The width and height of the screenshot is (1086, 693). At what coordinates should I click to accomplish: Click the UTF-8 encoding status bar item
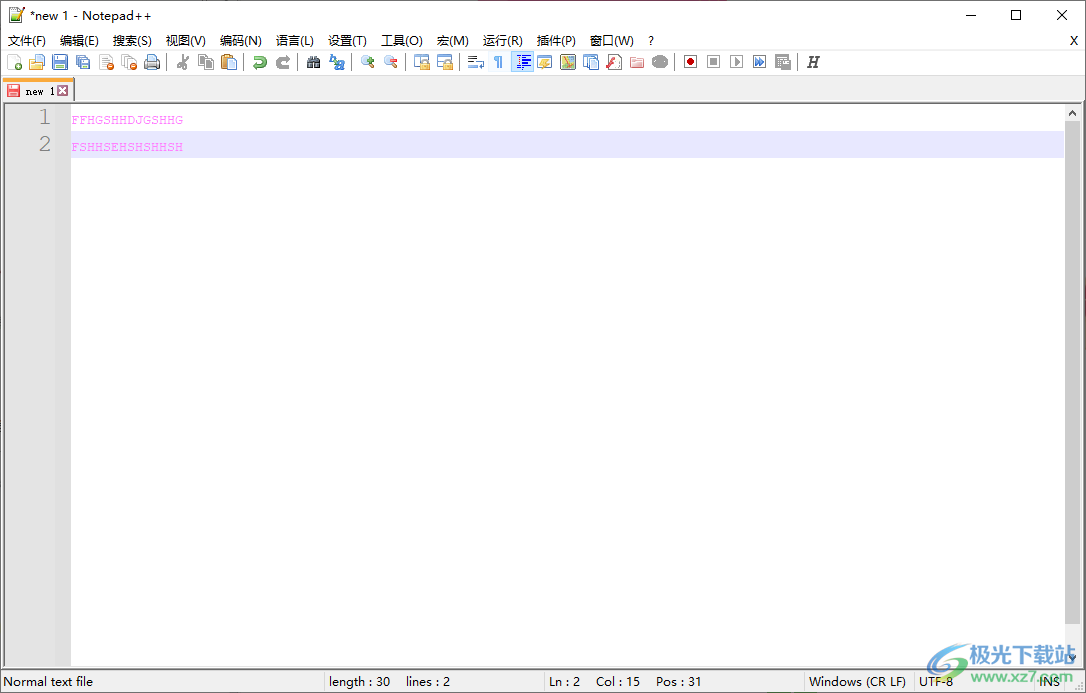coord(936,681)
